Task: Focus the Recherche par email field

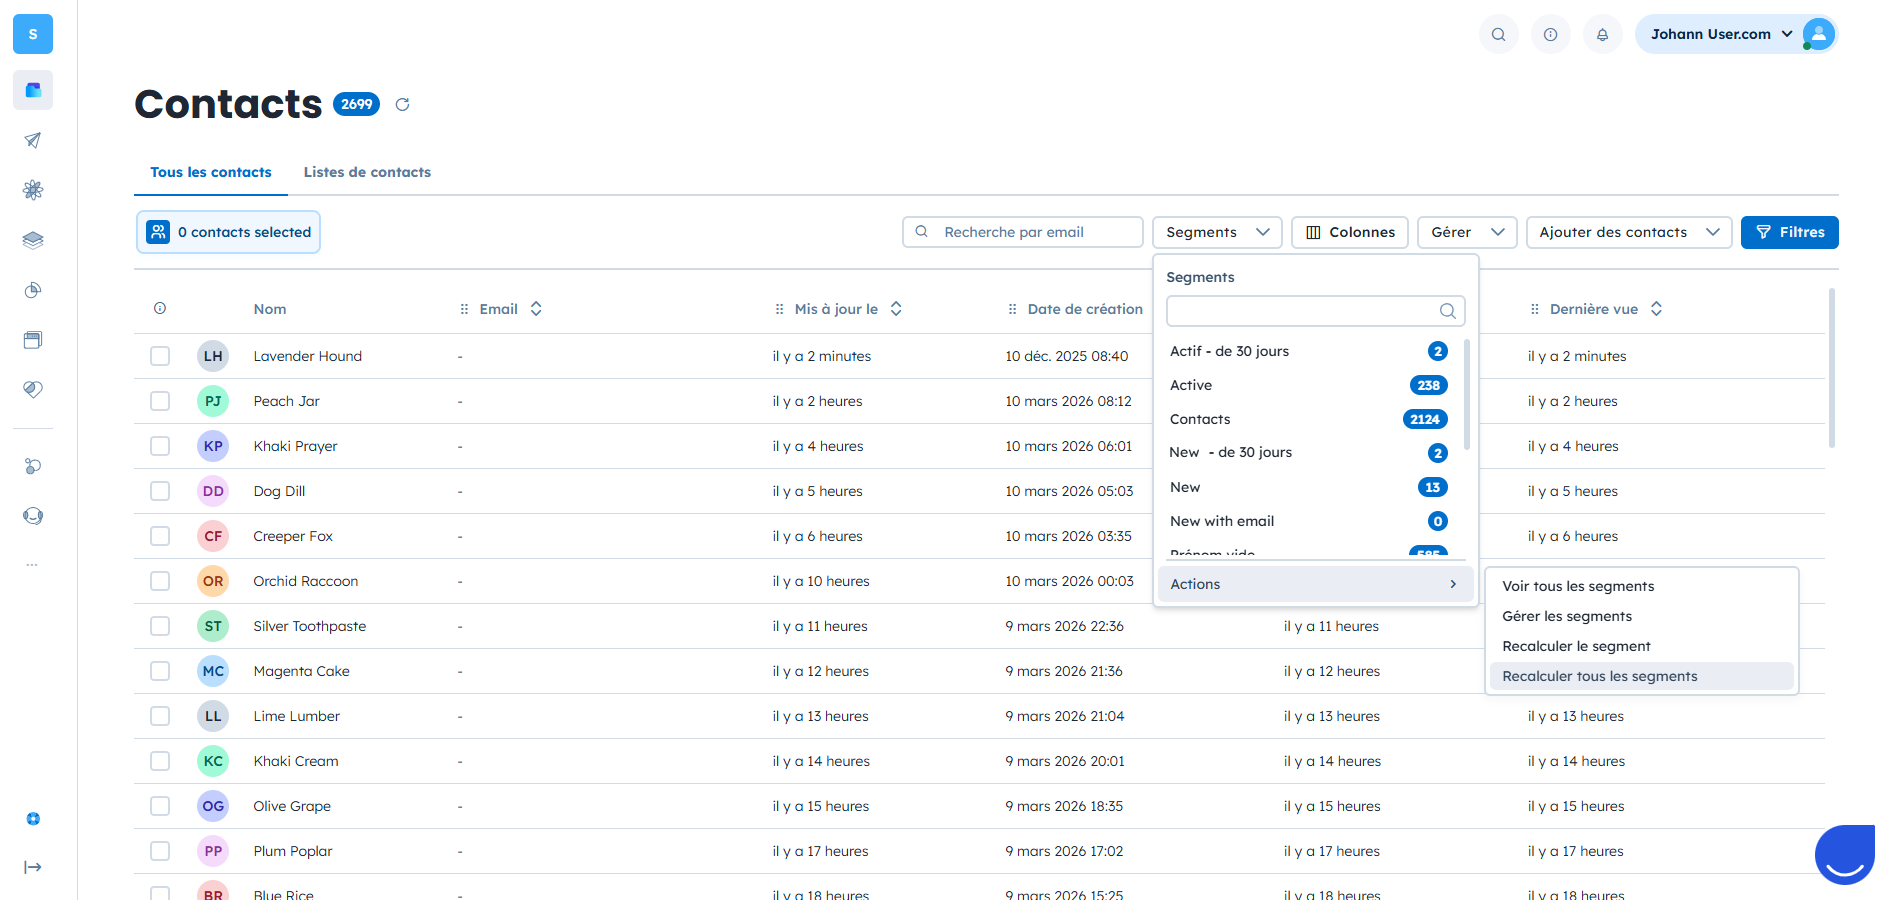Action: point(1022,232)
